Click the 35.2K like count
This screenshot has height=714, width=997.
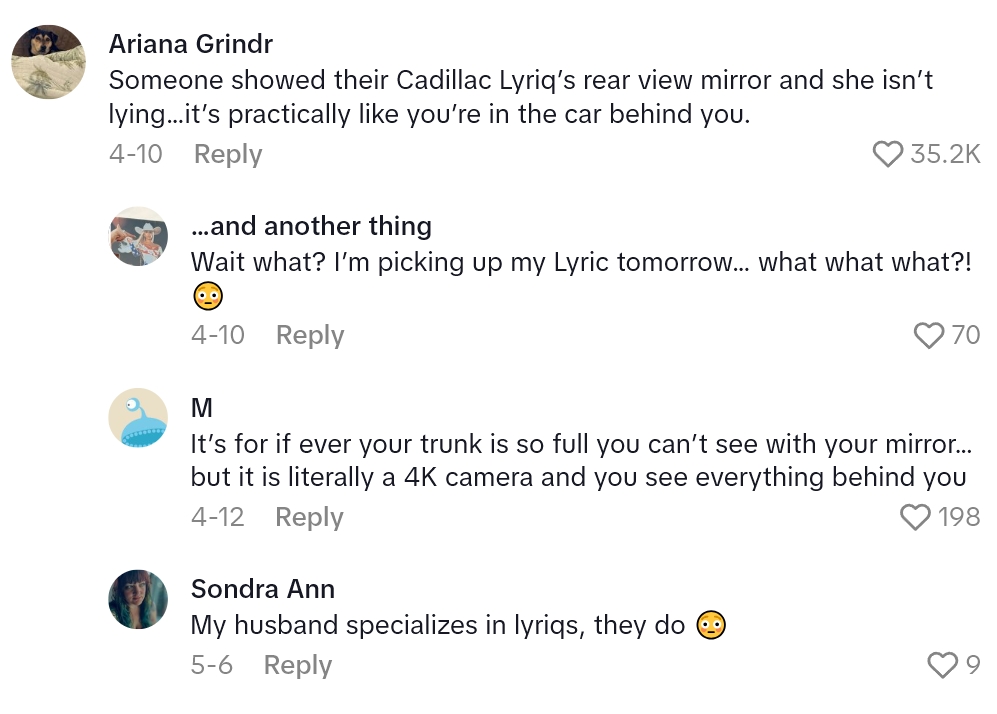click(945, 154)
